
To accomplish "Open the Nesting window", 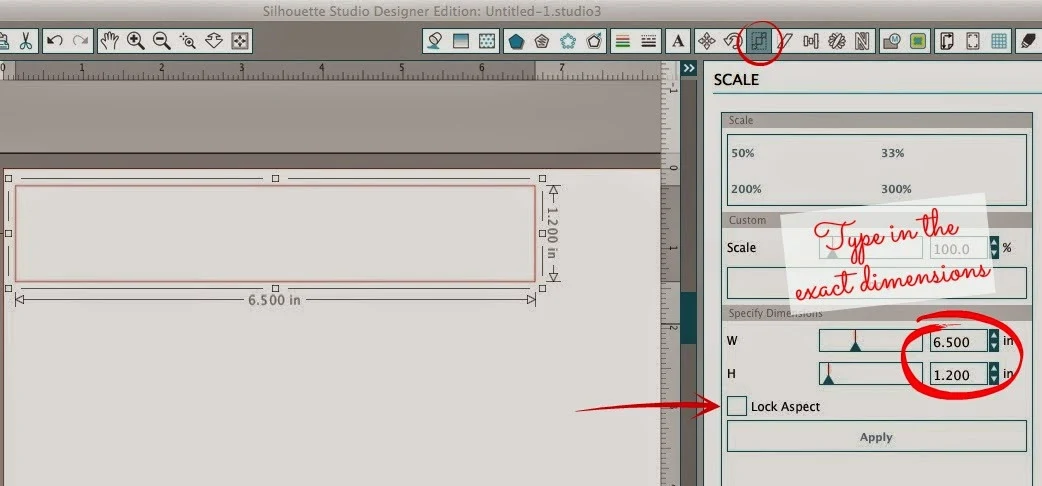I will pyautogui.click(x=862, y=41).
